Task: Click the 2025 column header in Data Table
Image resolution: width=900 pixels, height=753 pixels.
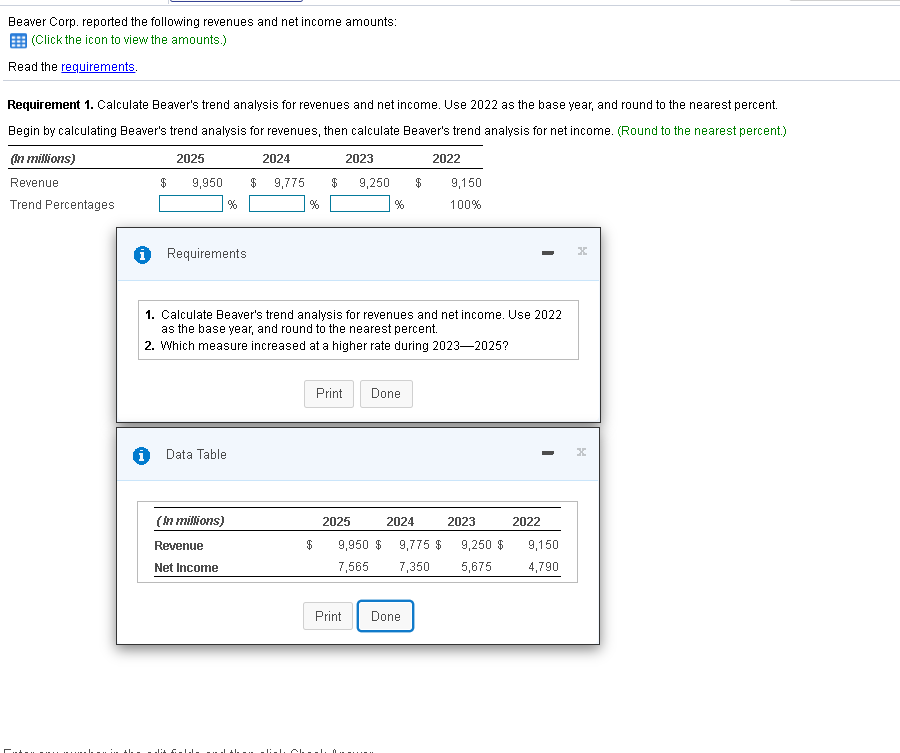Action: tap(336, 522)
